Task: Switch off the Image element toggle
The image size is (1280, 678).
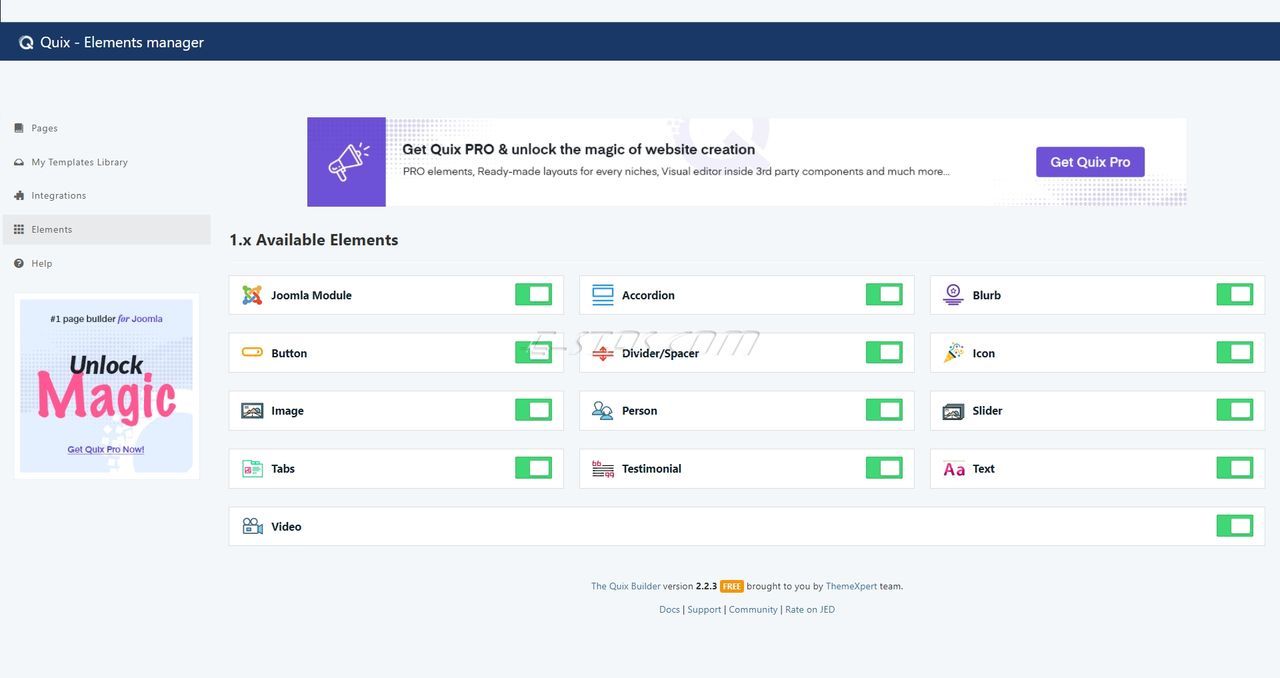Action: [534, 410]
